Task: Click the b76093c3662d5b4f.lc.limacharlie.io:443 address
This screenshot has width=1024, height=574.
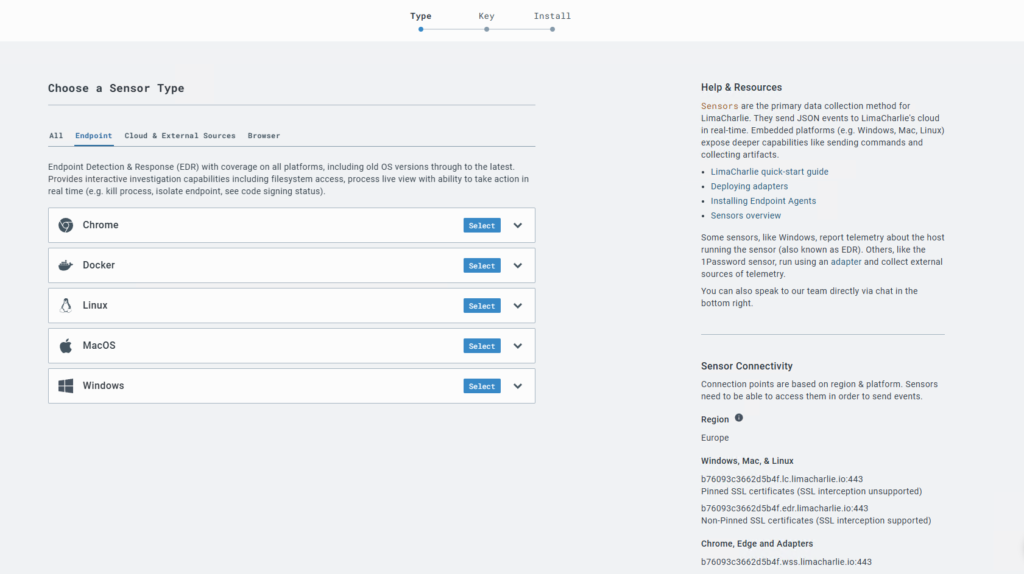Action: (x=782, y=479)
